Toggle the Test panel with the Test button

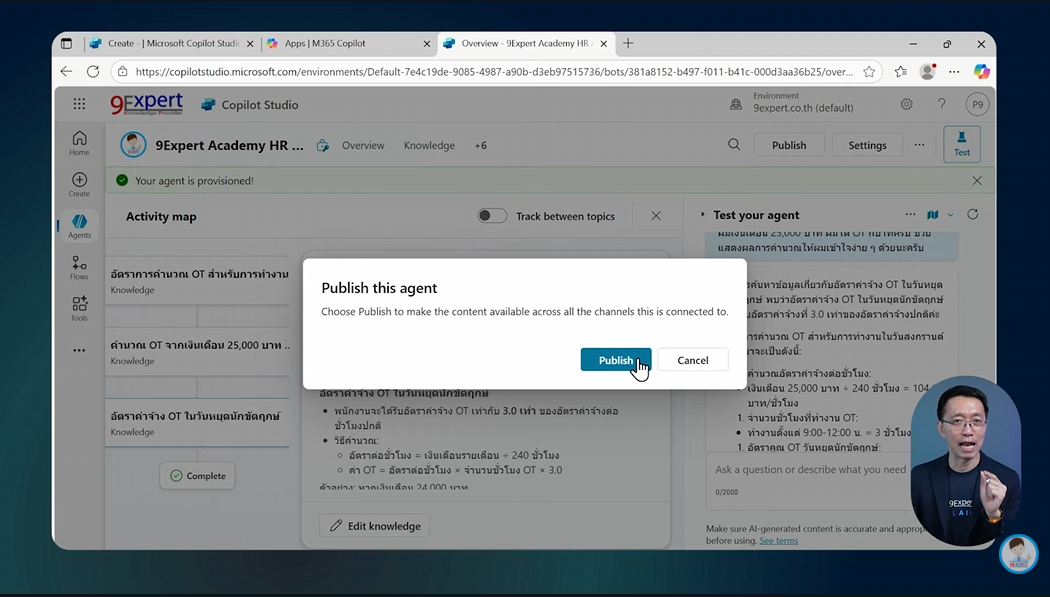pyautogui.click(x=961, y=143)
